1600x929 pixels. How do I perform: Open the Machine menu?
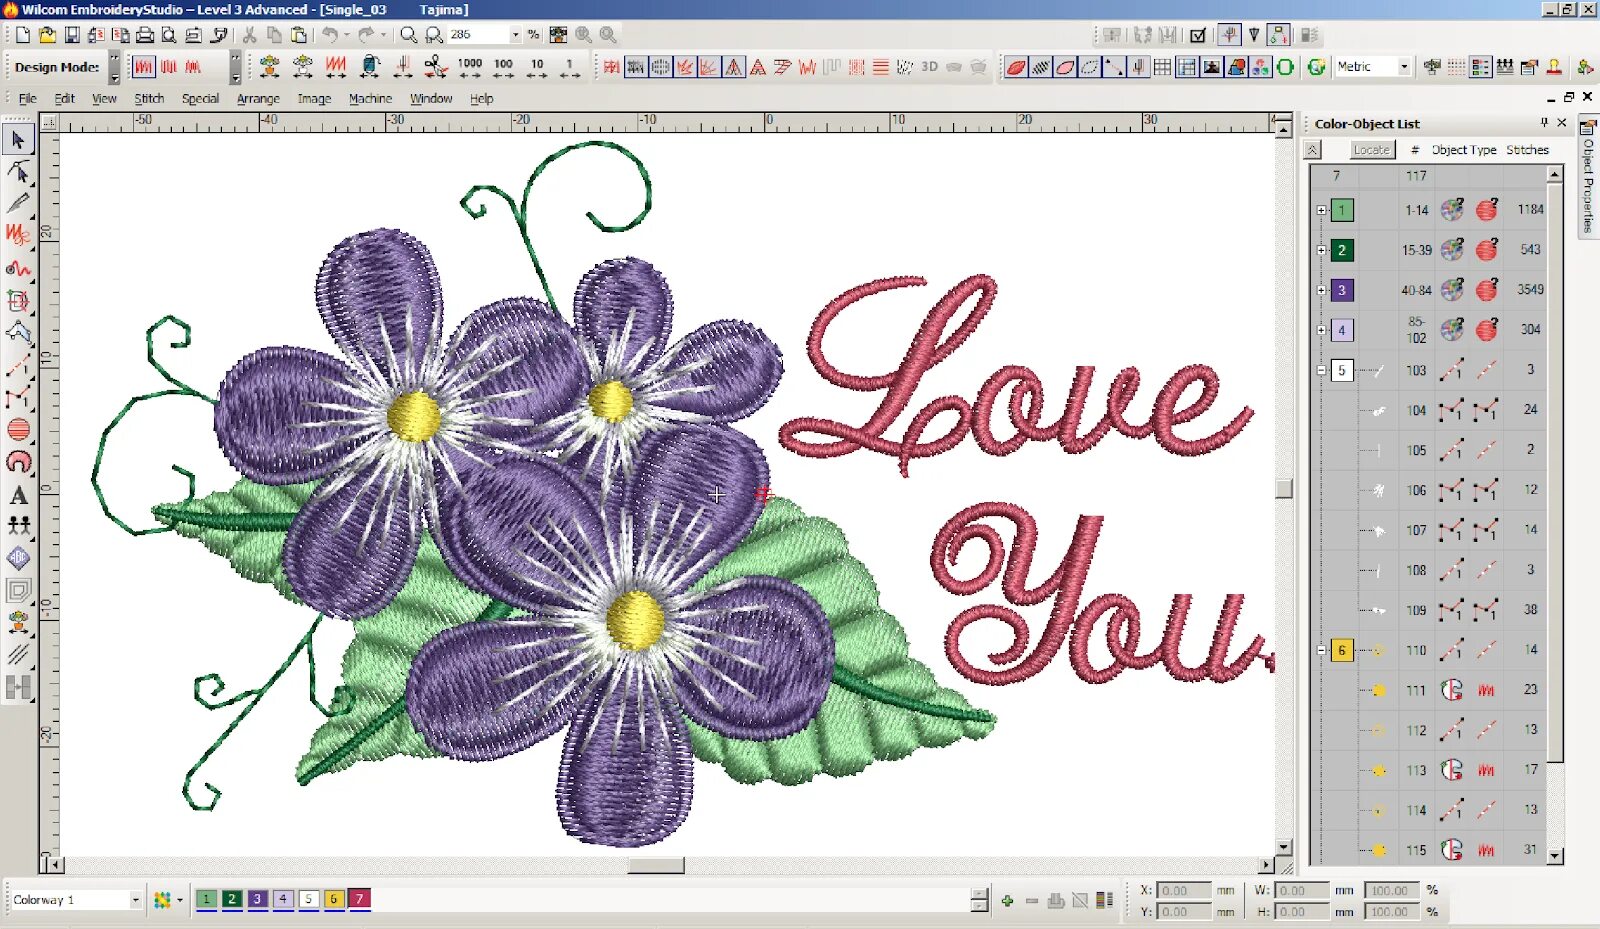click(x=370, y=98)
